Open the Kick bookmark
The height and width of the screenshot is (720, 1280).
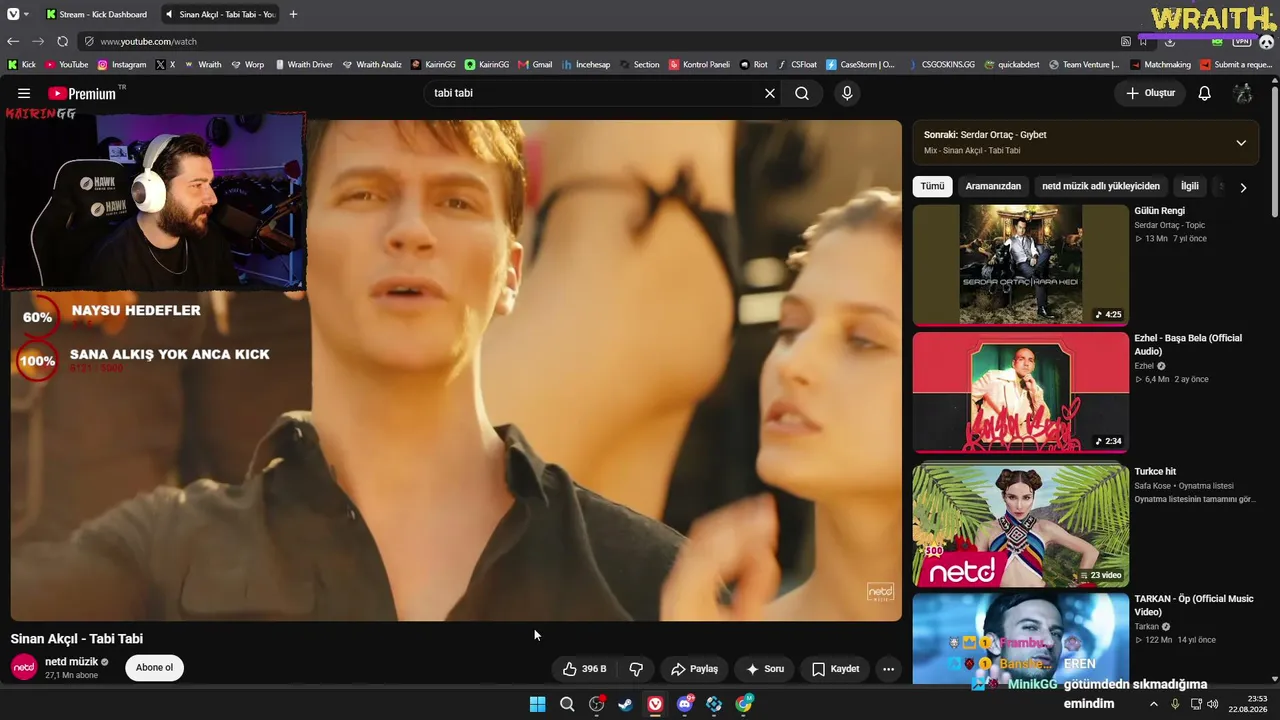pyautogui.click(x=21, y=65)
